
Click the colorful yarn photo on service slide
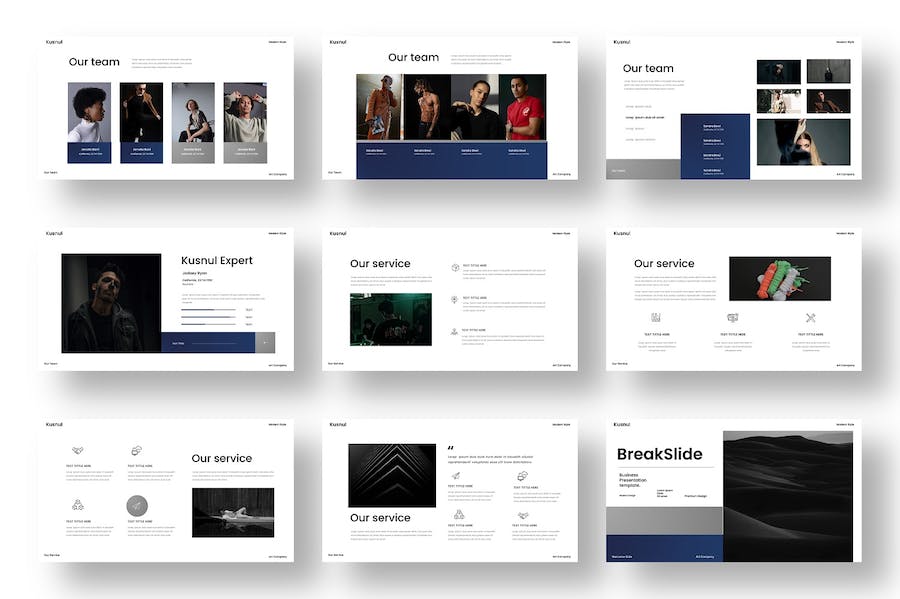[x=779, y=278]
